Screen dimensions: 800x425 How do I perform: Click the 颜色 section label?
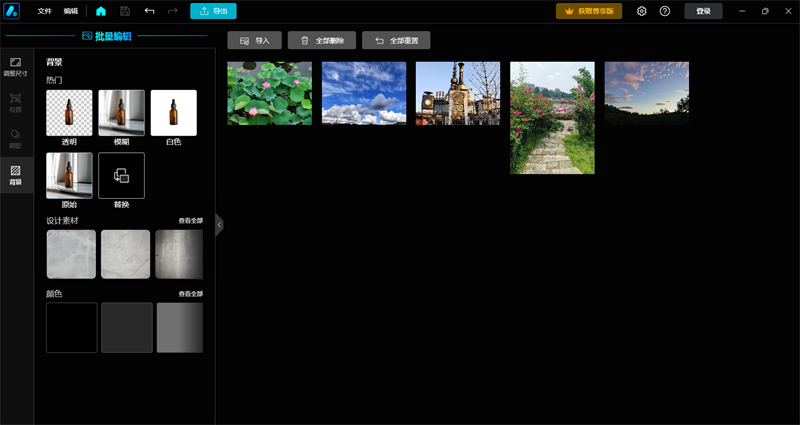pos(54,294)
